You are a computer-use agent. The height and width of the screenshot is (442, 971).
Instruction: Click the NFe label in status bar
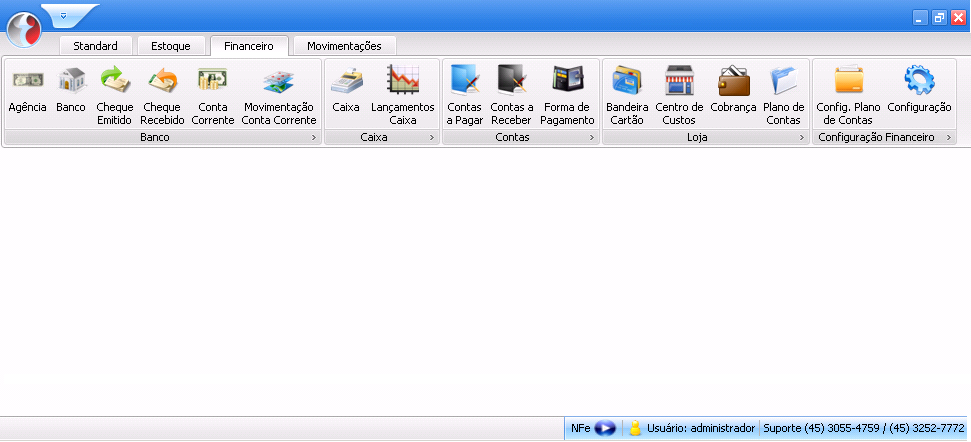(581, 428)
